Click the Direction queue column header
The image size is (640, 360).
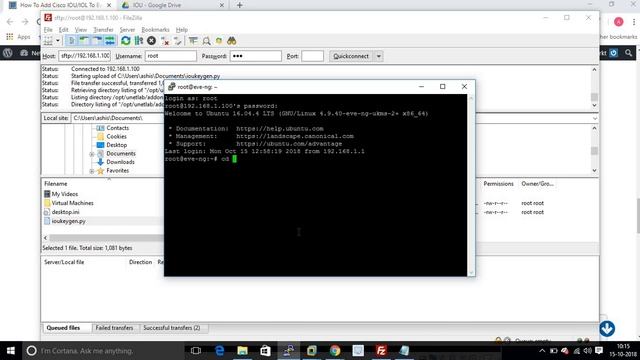coord(140,262)
